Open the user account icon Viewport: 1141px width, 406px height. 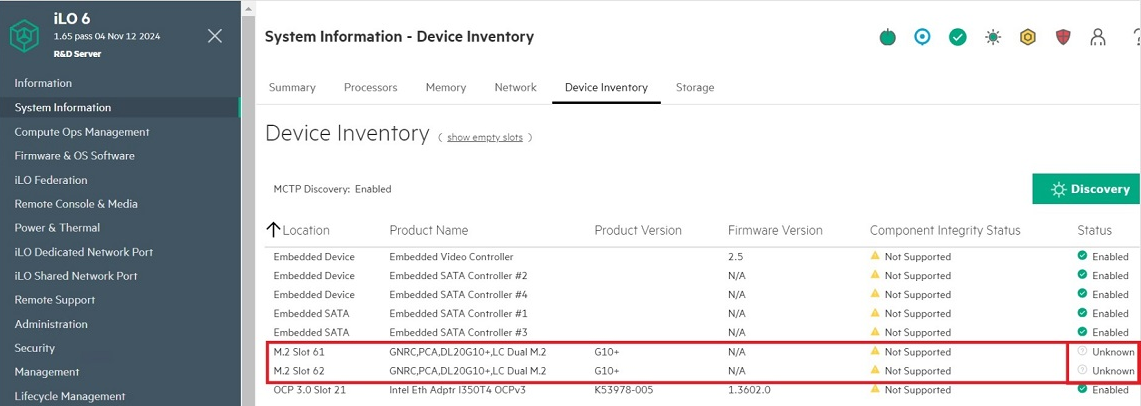[1098, 37]
